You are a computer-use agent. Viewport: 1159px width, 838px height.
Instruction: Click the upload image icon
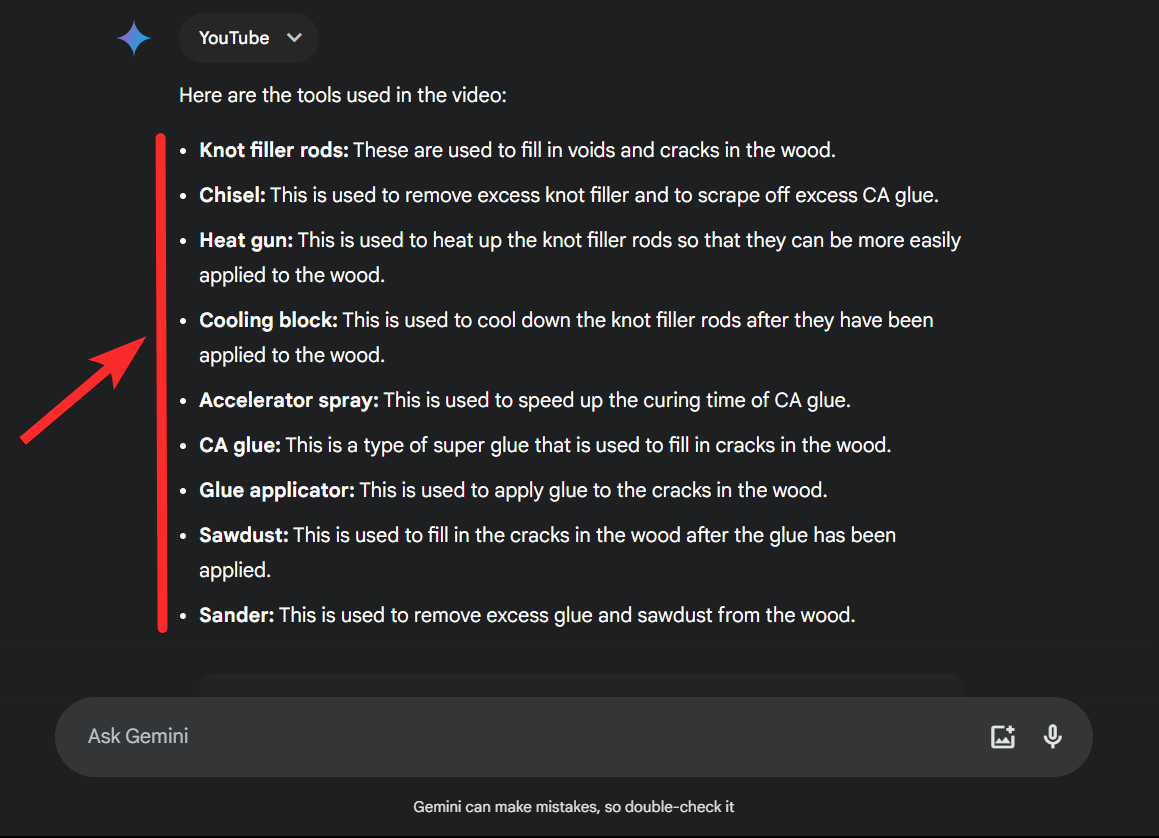(x=1002, y=737)
